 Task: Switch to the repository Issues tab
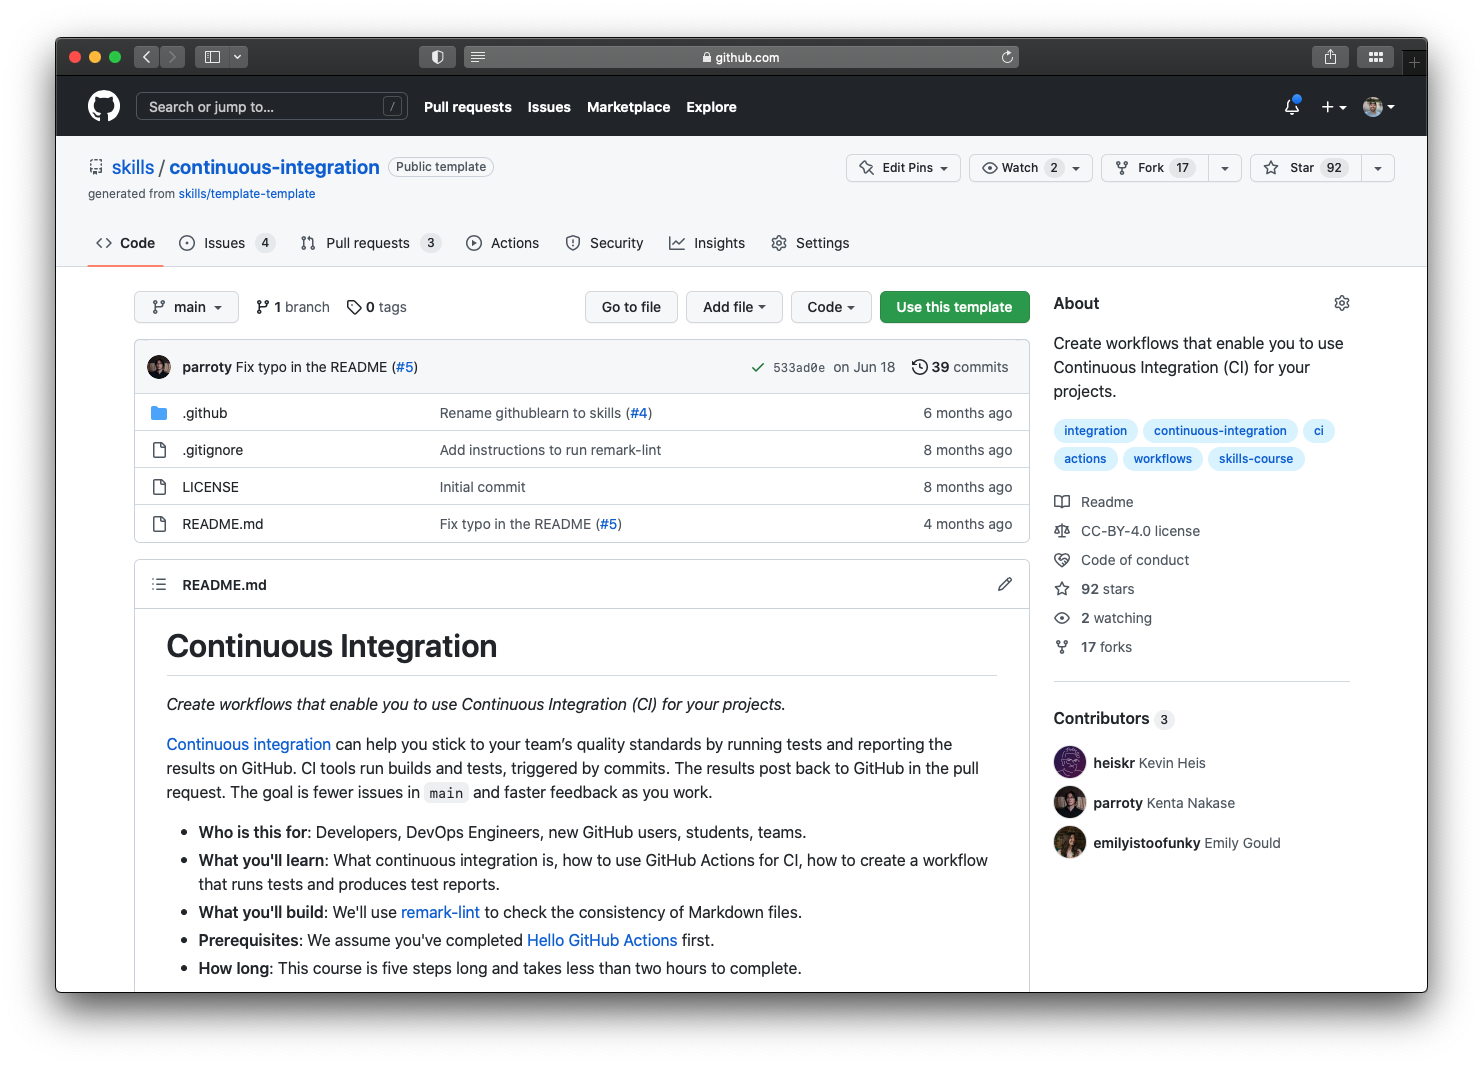point(227,243)
